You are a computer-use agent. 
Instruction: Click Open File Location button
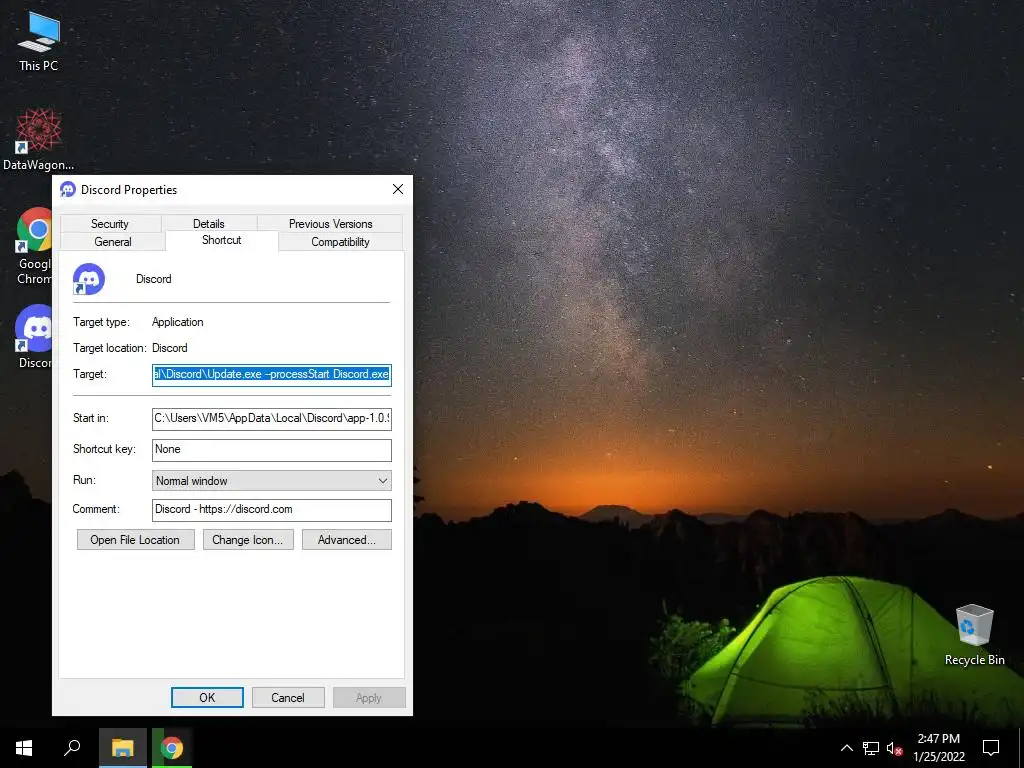(x=135, y=540)
